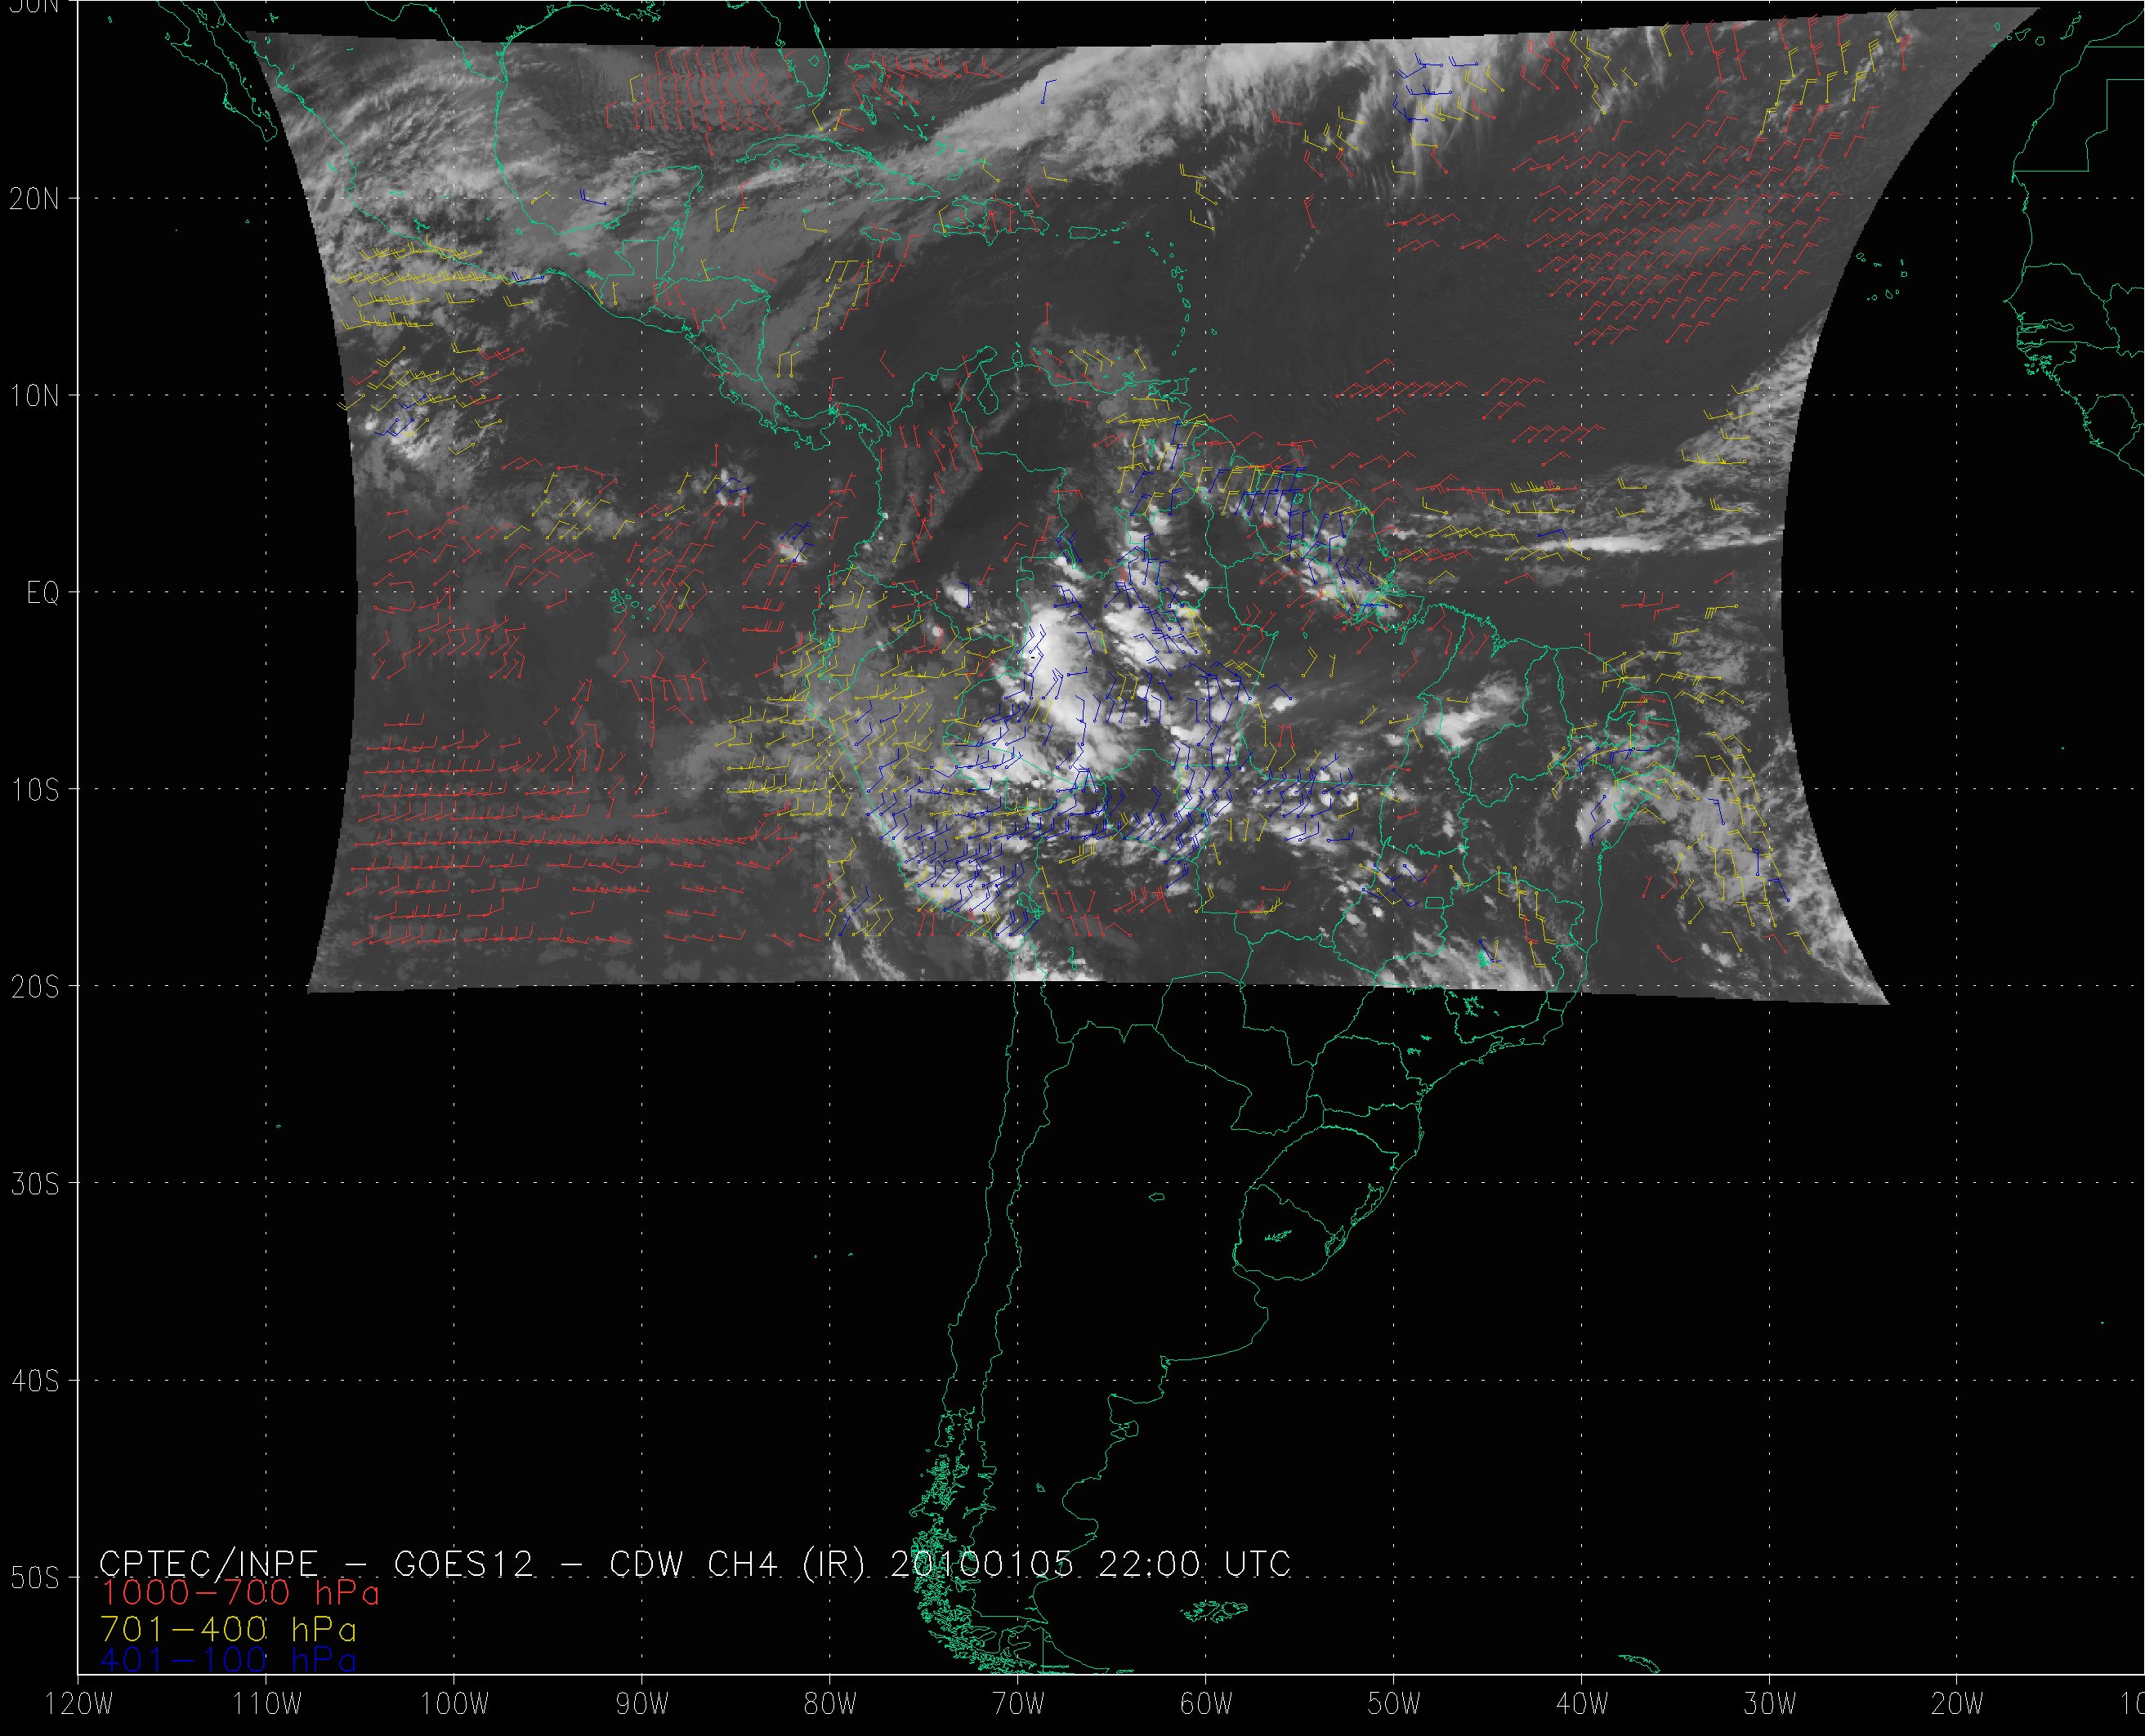Click the blue 401-100 hPa legend label
Image resolution: width=2145 pixels, height=1736 pixels.
(228, 1660)
